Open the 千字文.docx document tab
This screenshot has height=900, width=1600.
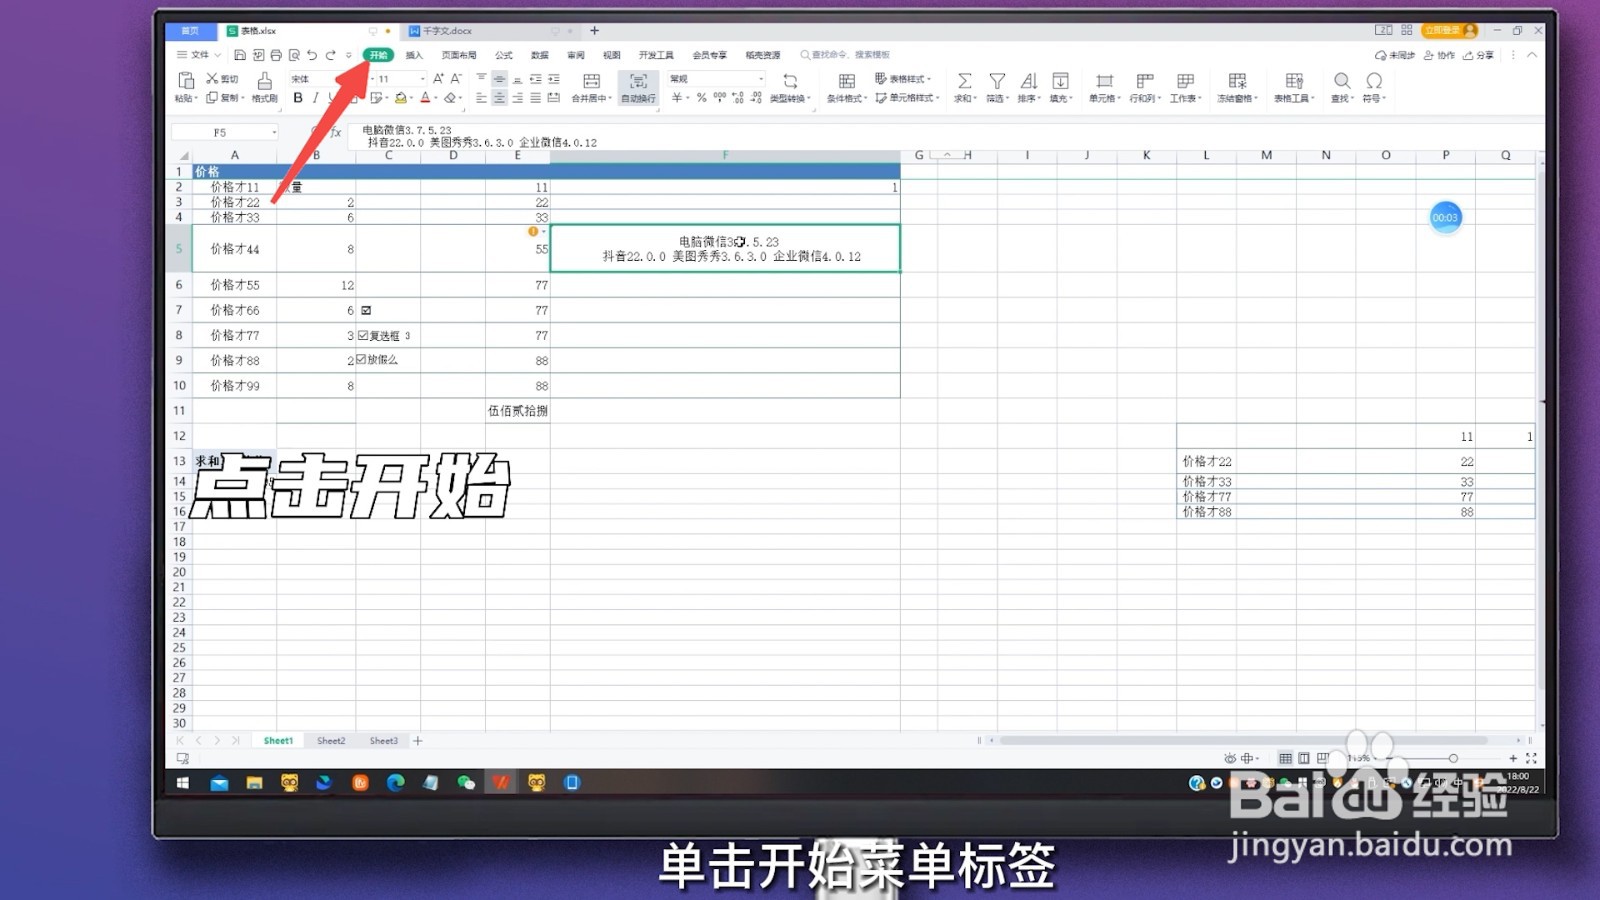(445, 31)
